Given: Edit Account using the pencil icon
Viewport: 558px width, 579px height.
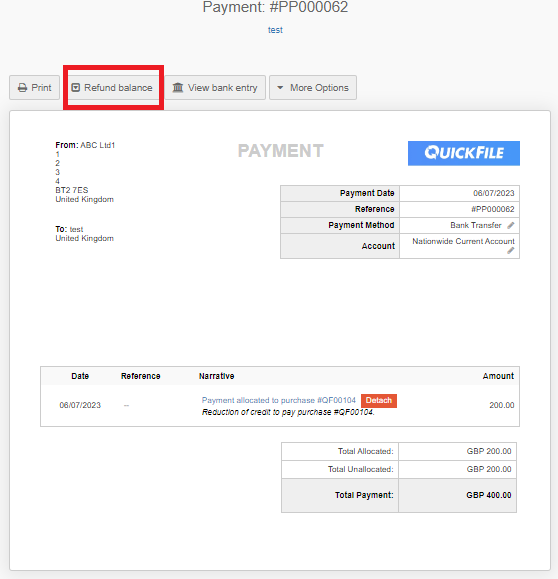Looking at the screenshot, I should tap(511, 251).
